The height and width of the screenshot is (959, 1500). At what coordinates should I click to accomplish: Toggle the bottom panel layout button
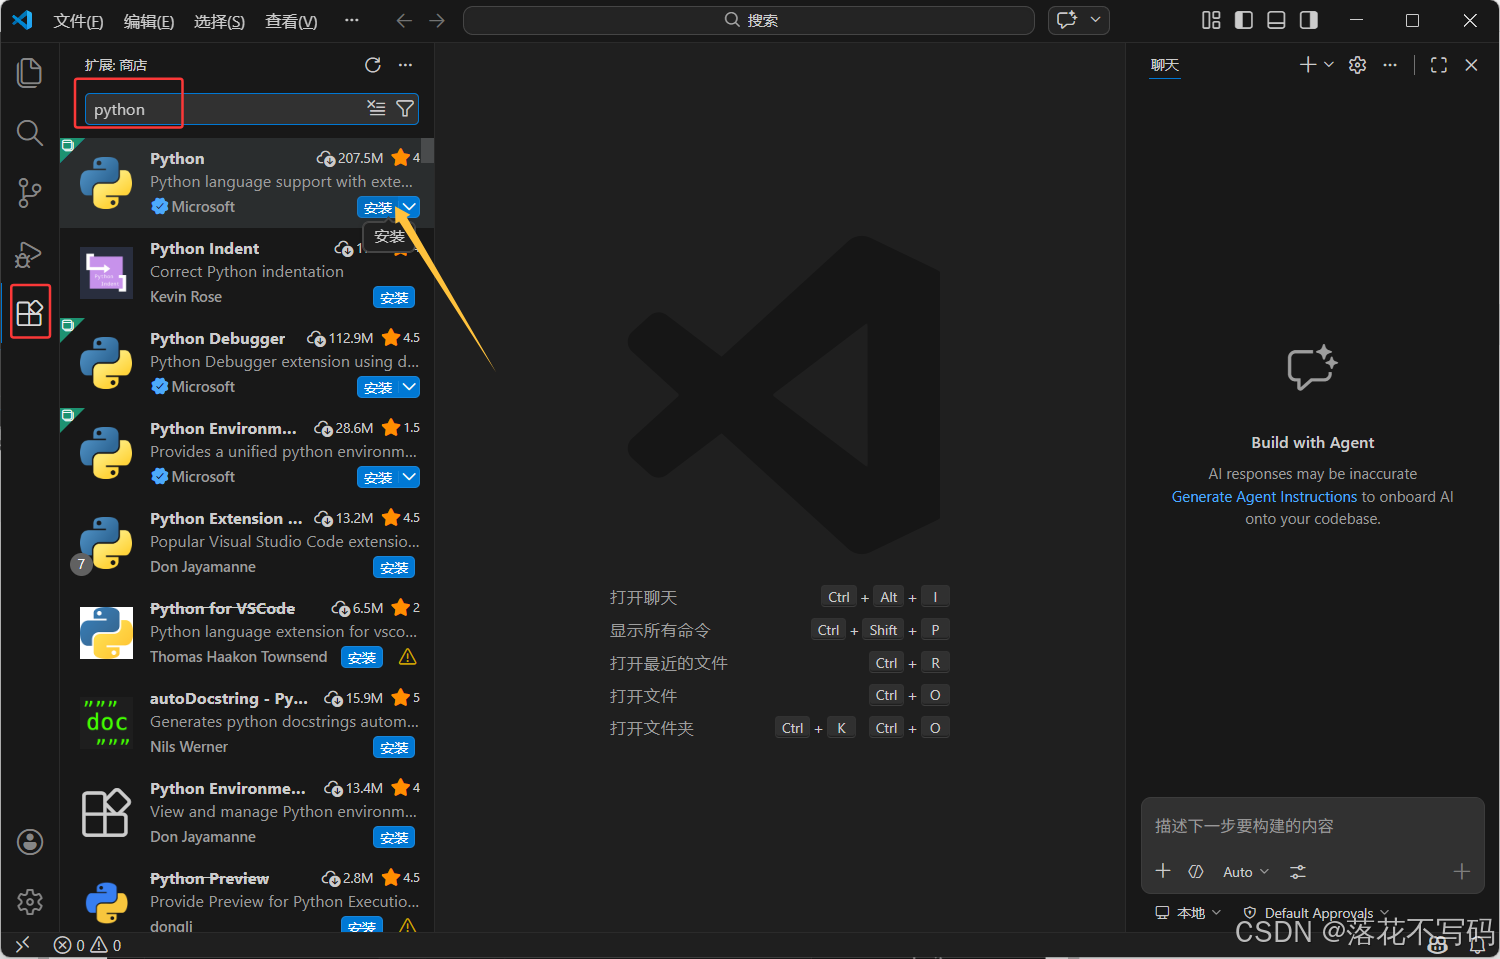(x=1276, y=20)
